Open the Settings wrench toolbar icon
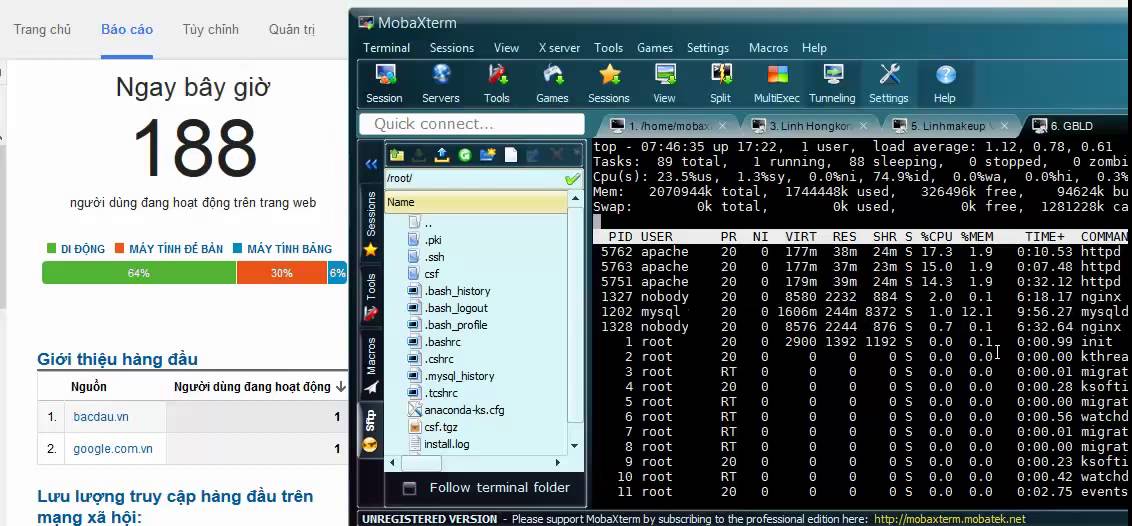This screenshot has width=1132, height=526. (889, 84)
